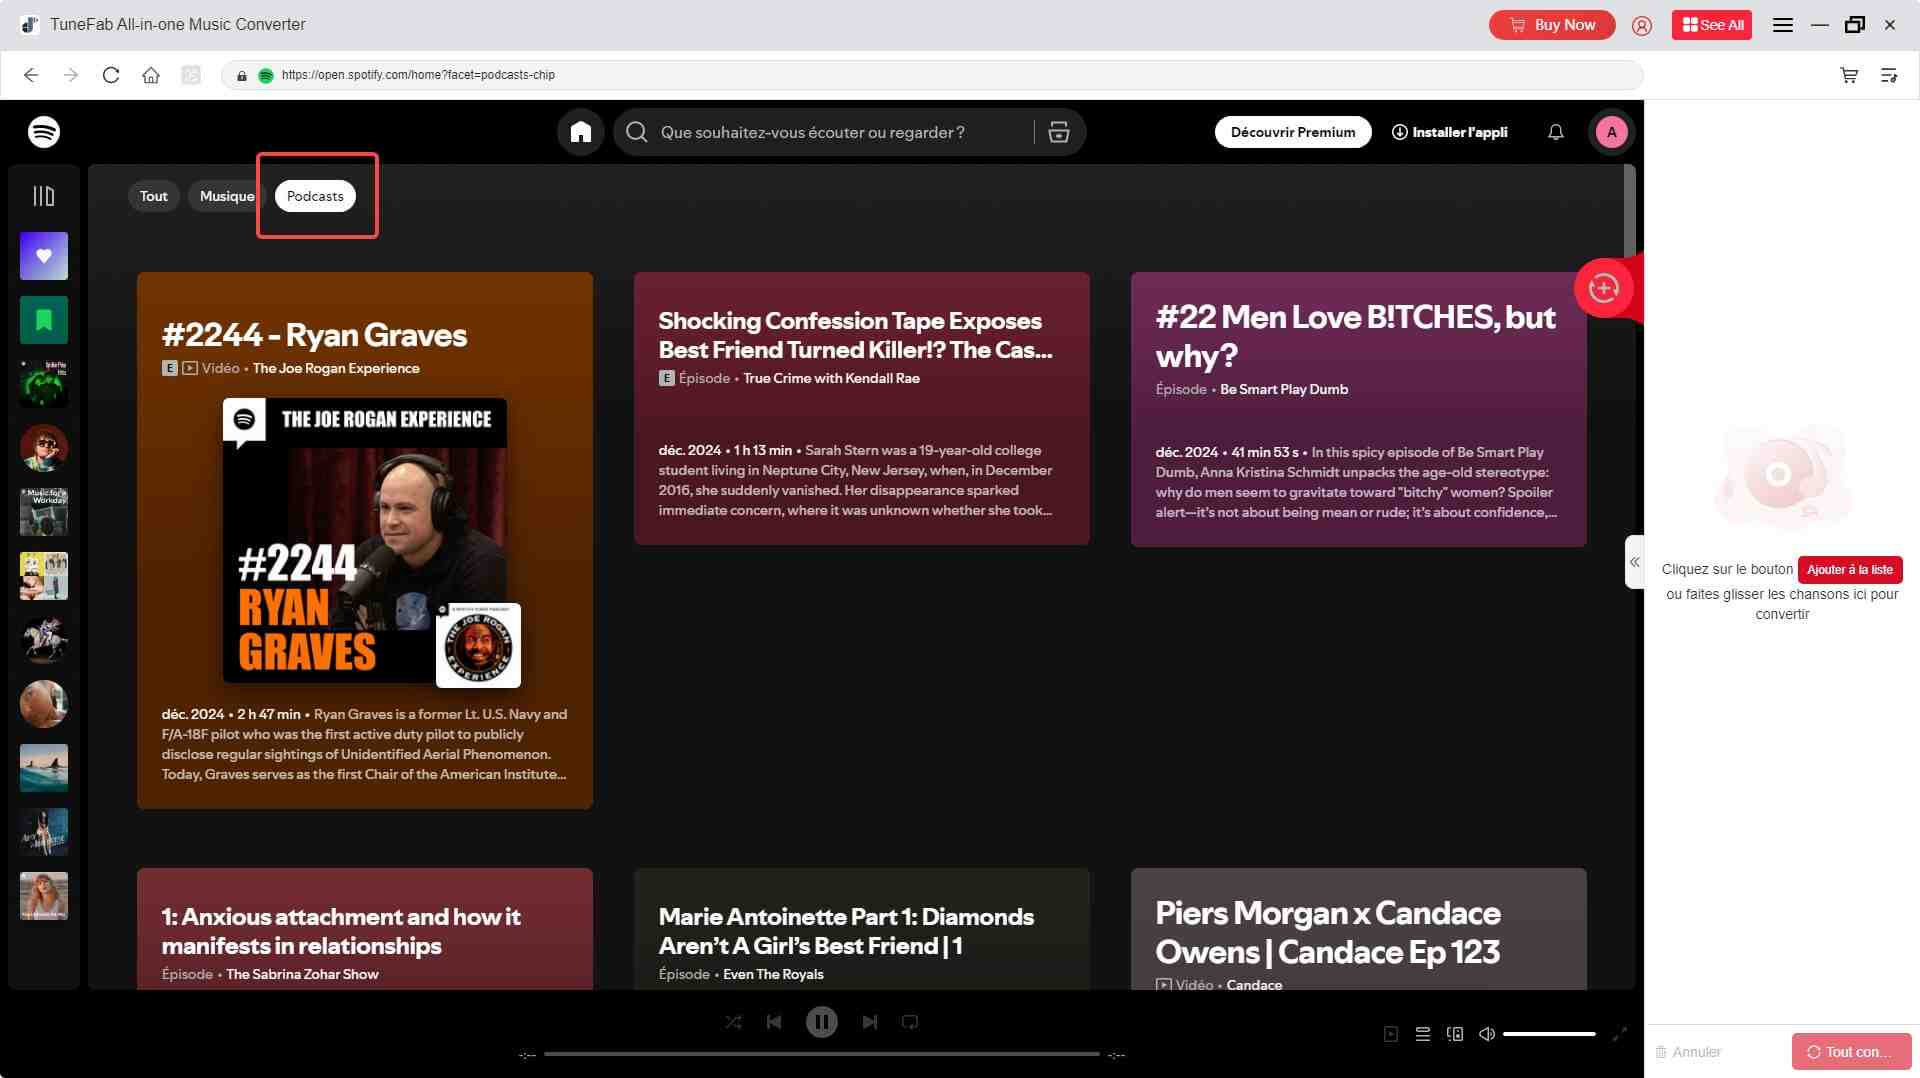Open the cartoon redhead artist sidebar thumbnail
This screenshot has height=1078, width=1920.
click(44, 448)
